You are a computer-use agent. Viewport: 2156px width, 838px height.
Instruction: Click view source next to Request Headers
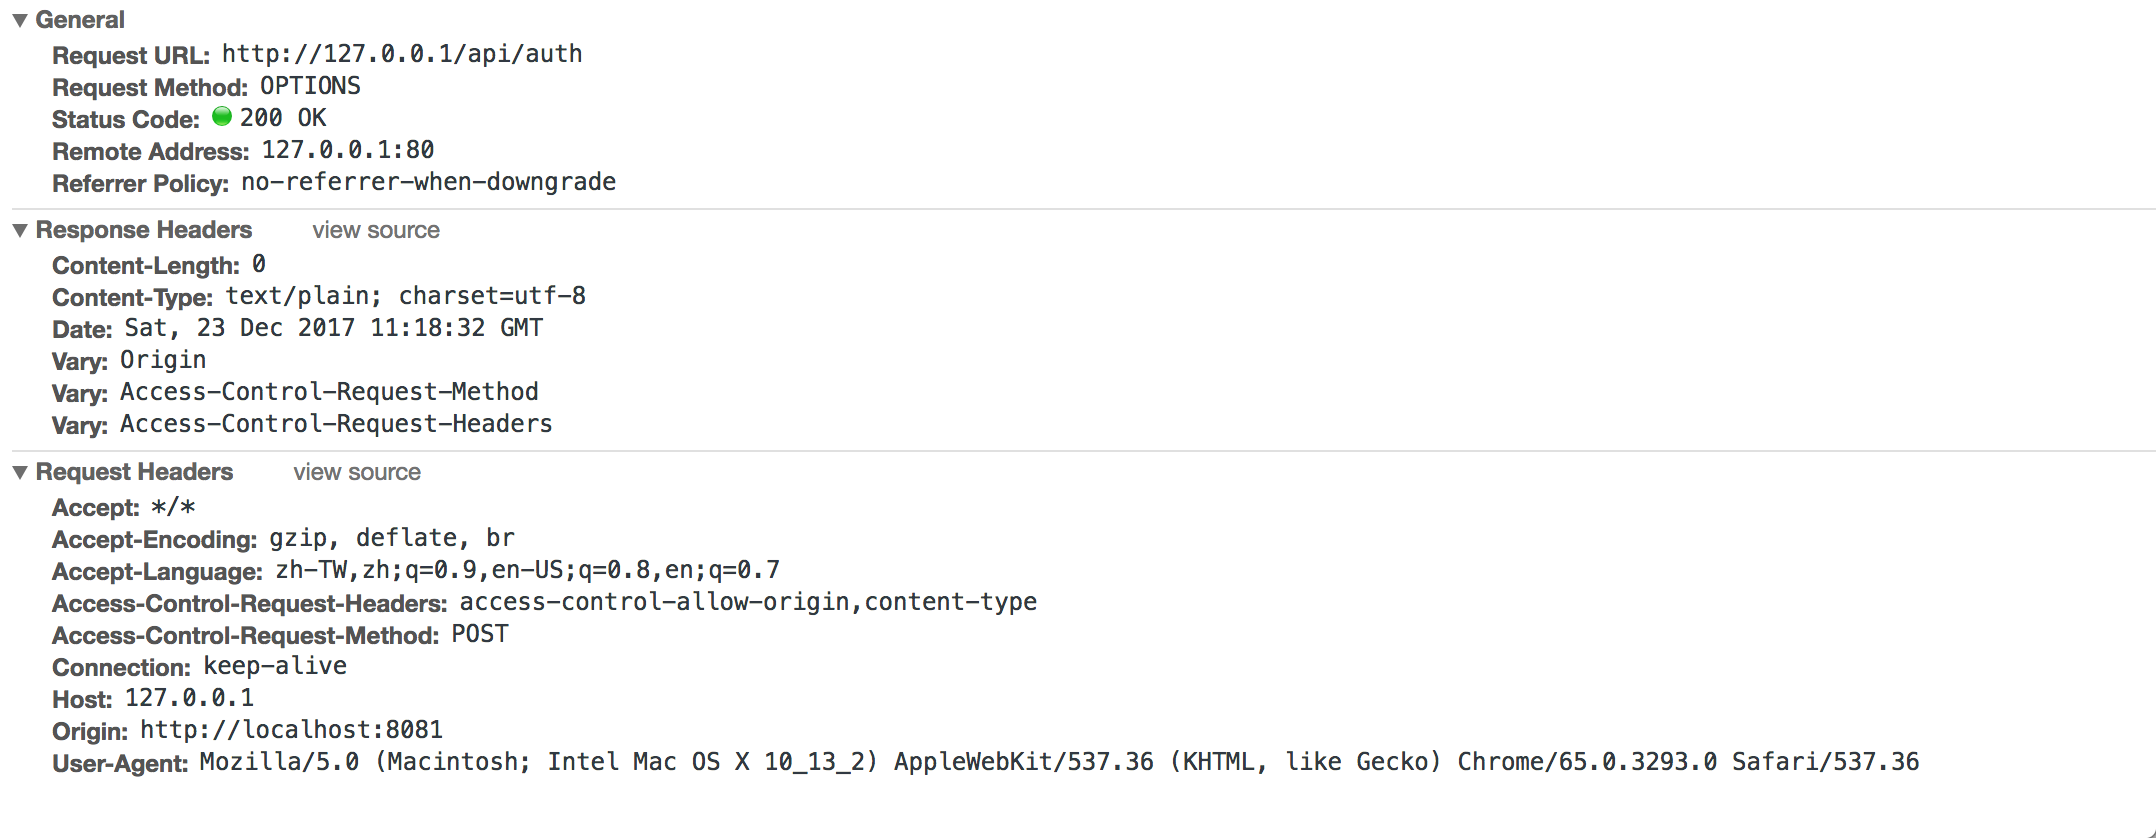pyautogui.click(x=356, y=471)
